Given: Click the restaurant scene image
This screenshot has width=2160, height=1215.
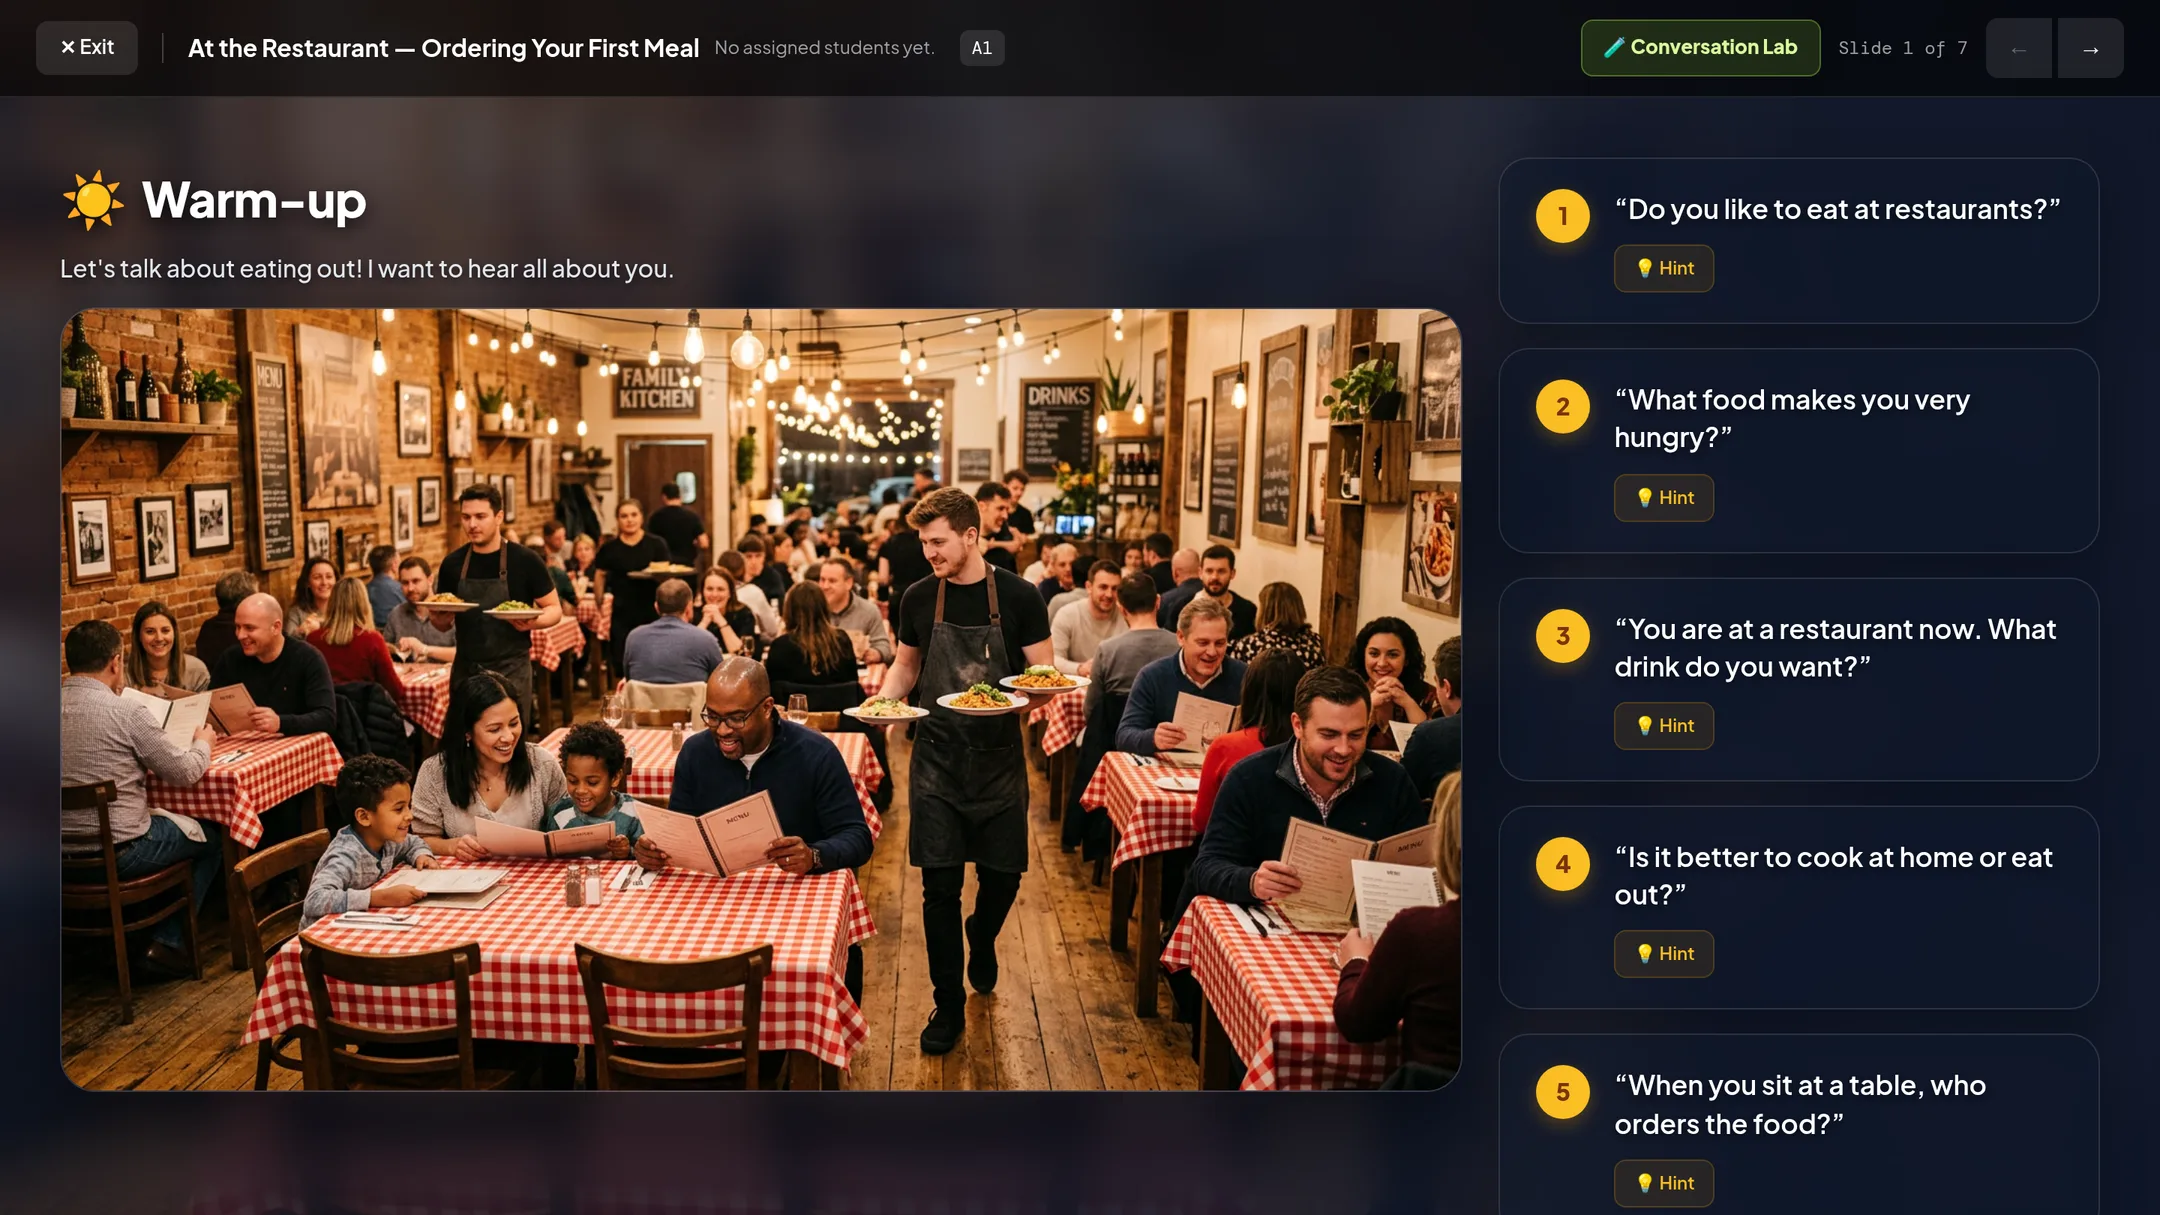Looking at the screenshot, I should 761,699.
